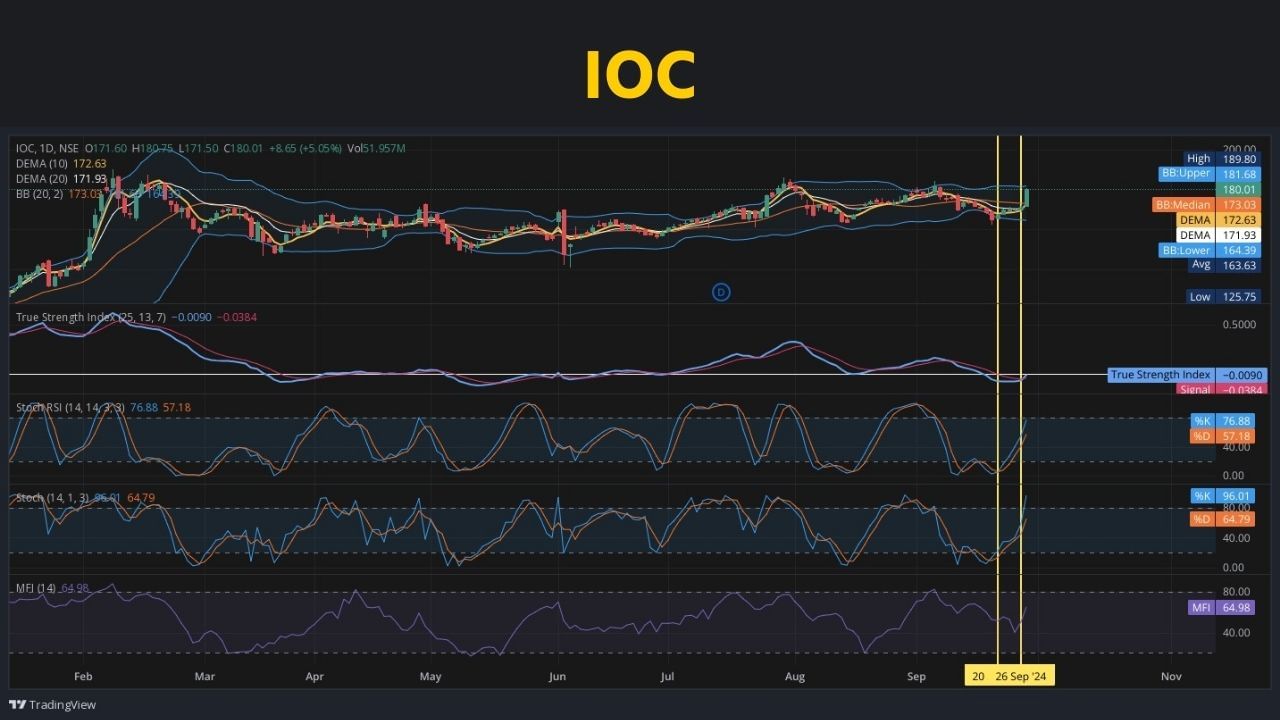Click the Stoch RSI %D 57.18 label
This screenshot has height=720, width=1280.
1221,437
